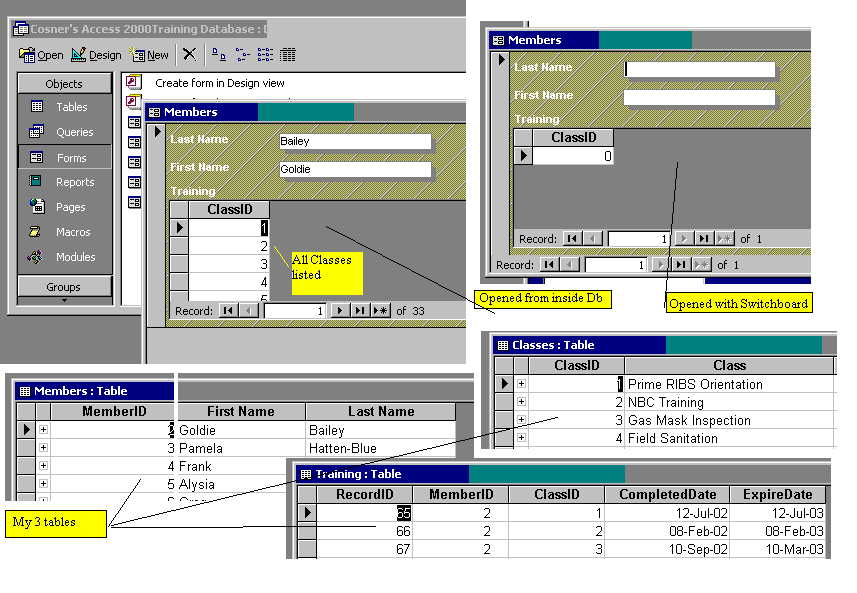Click Open in the database window toolbar

click(x=41, y=55)
